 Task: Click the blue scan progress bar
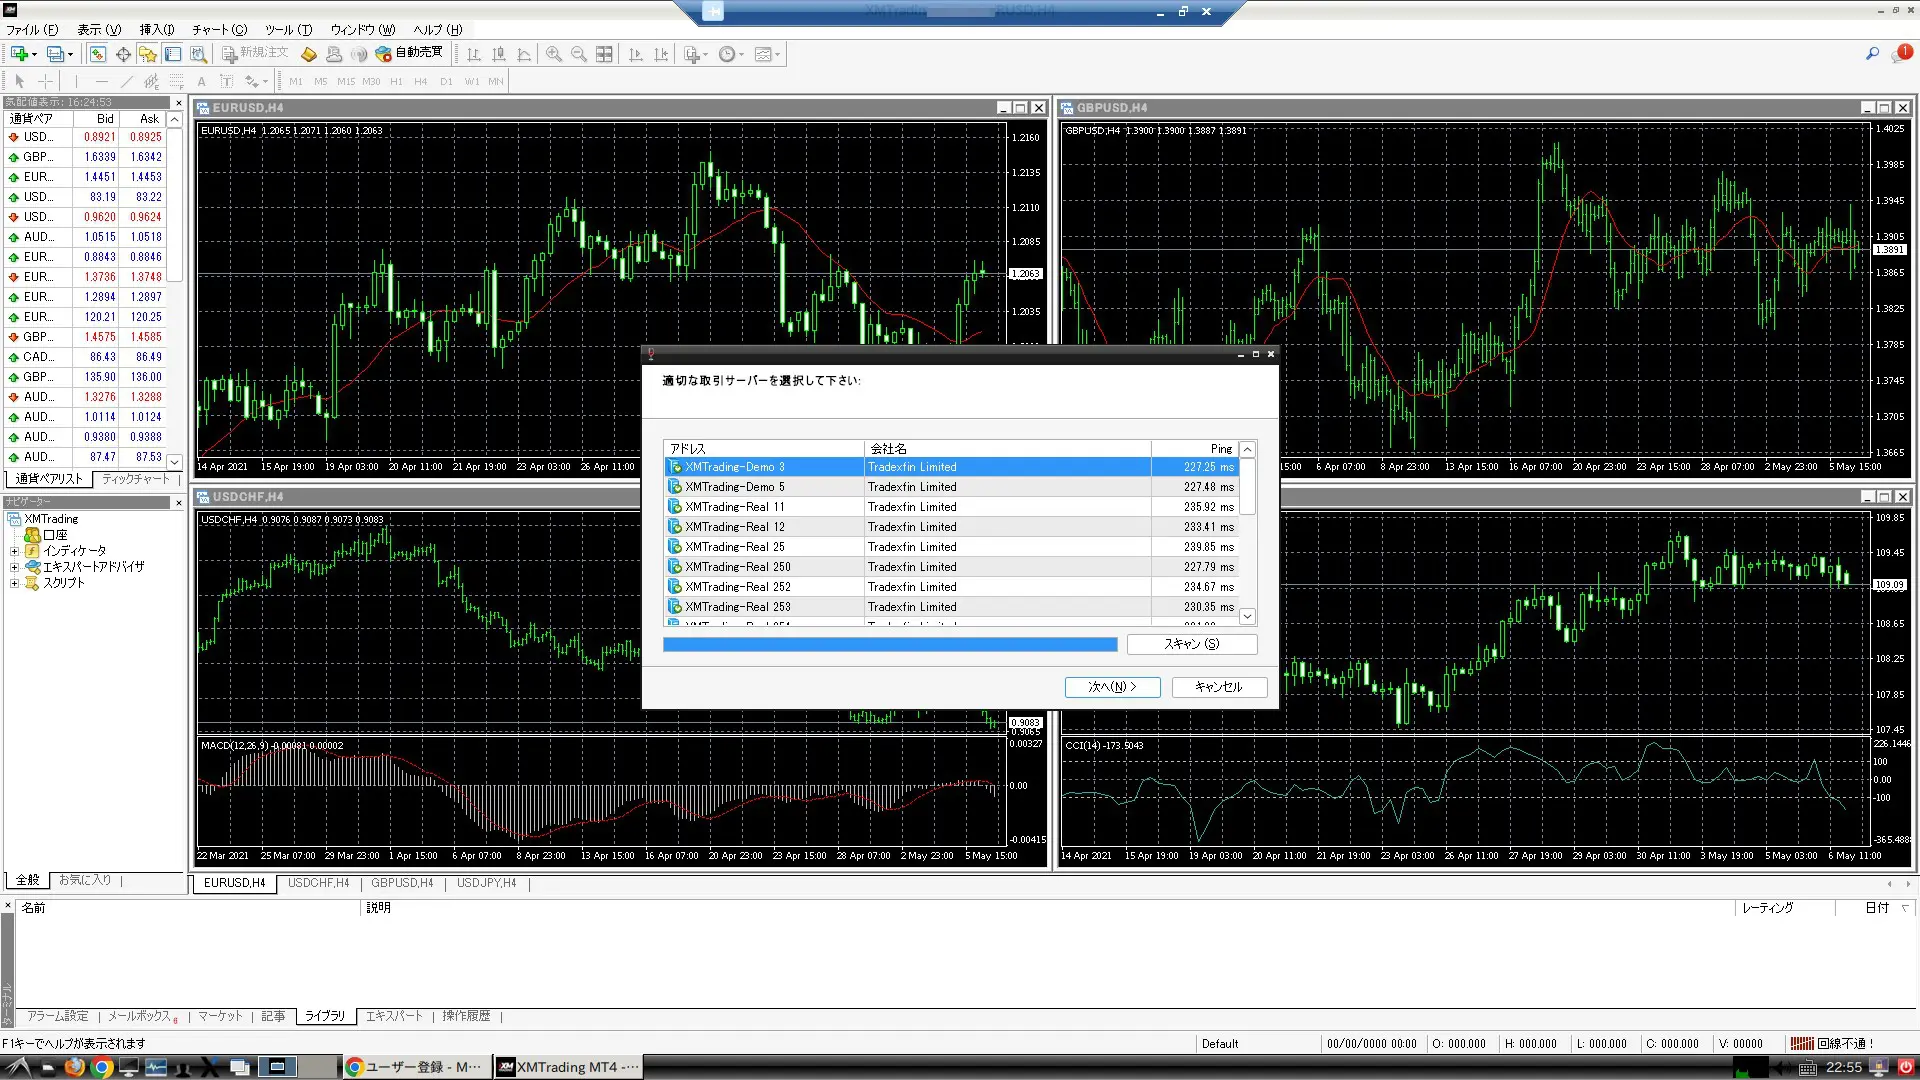click(889, 645)
